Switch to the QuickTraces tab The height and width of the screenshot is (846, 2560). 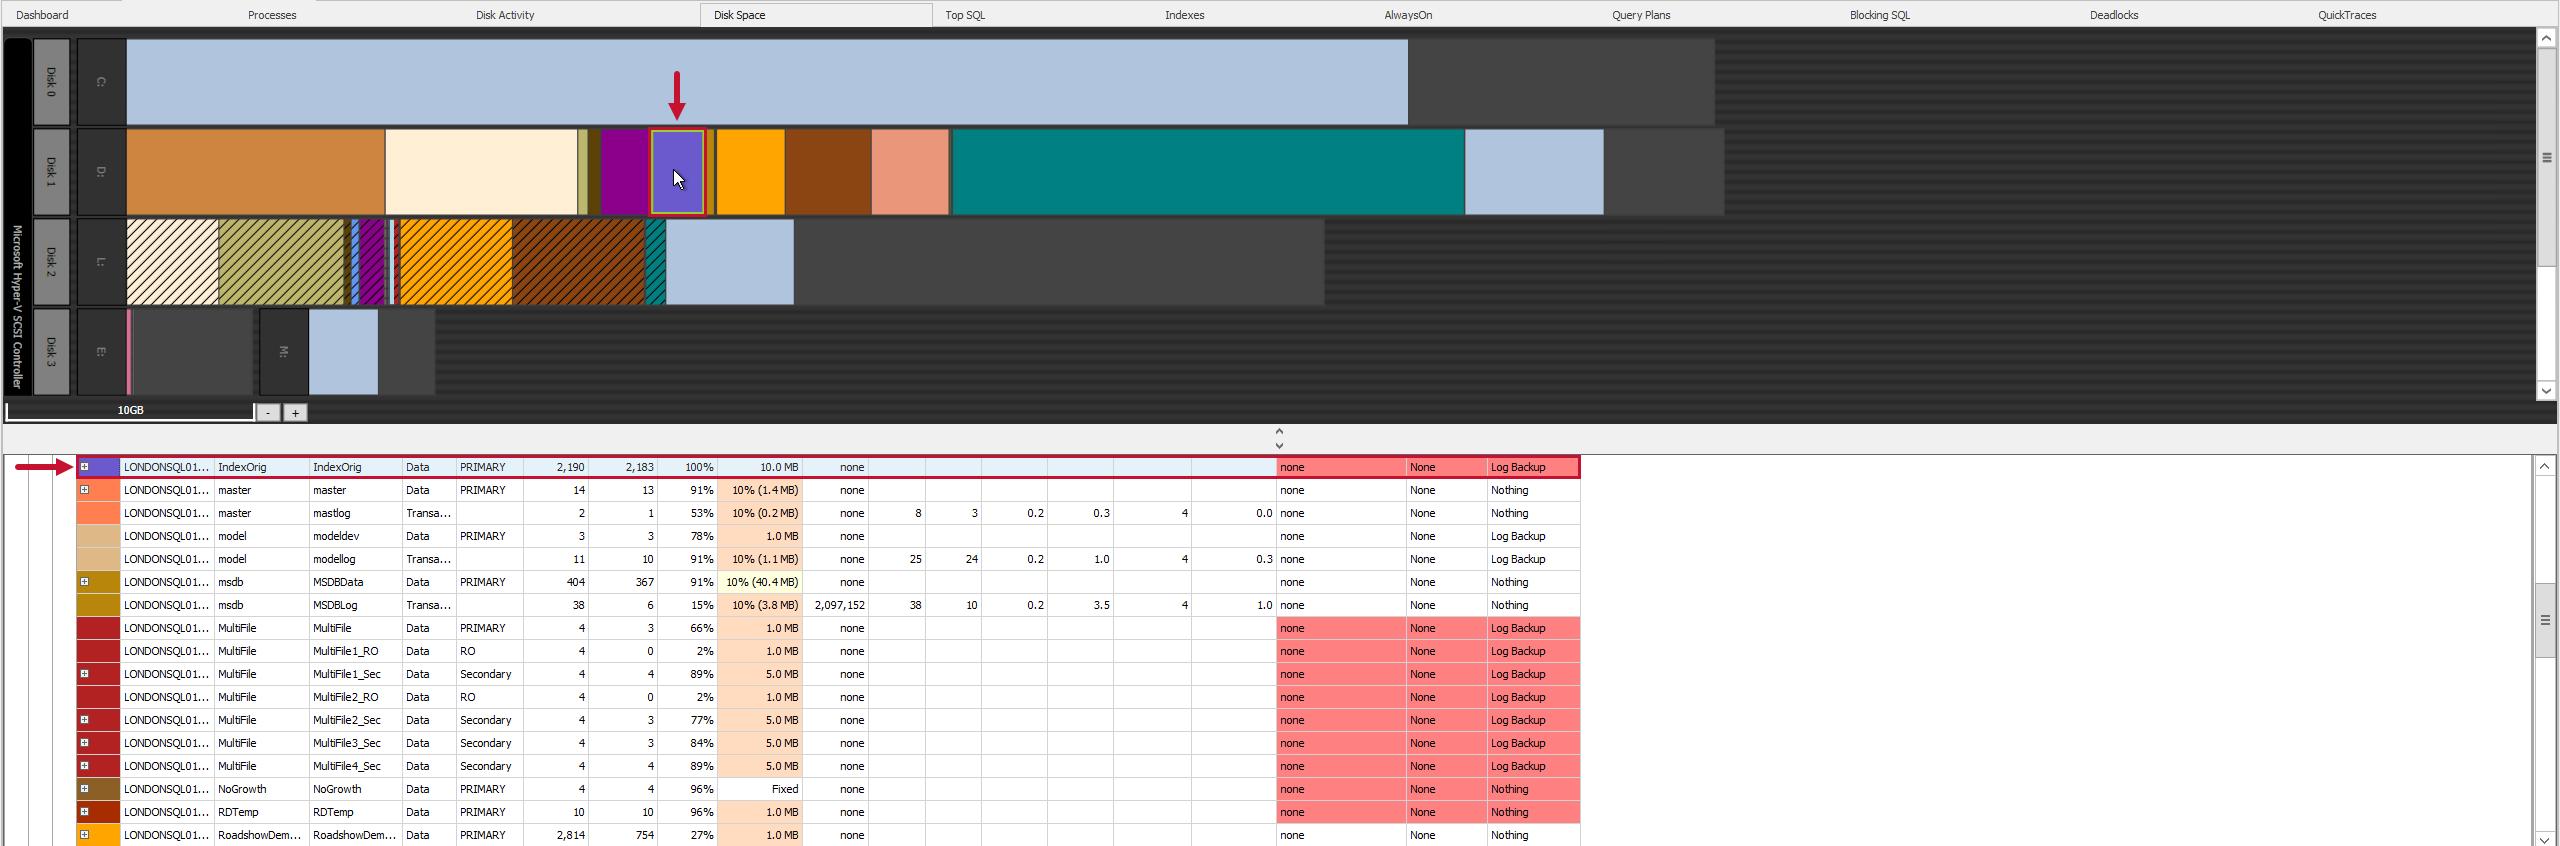tap(2347, 15)
